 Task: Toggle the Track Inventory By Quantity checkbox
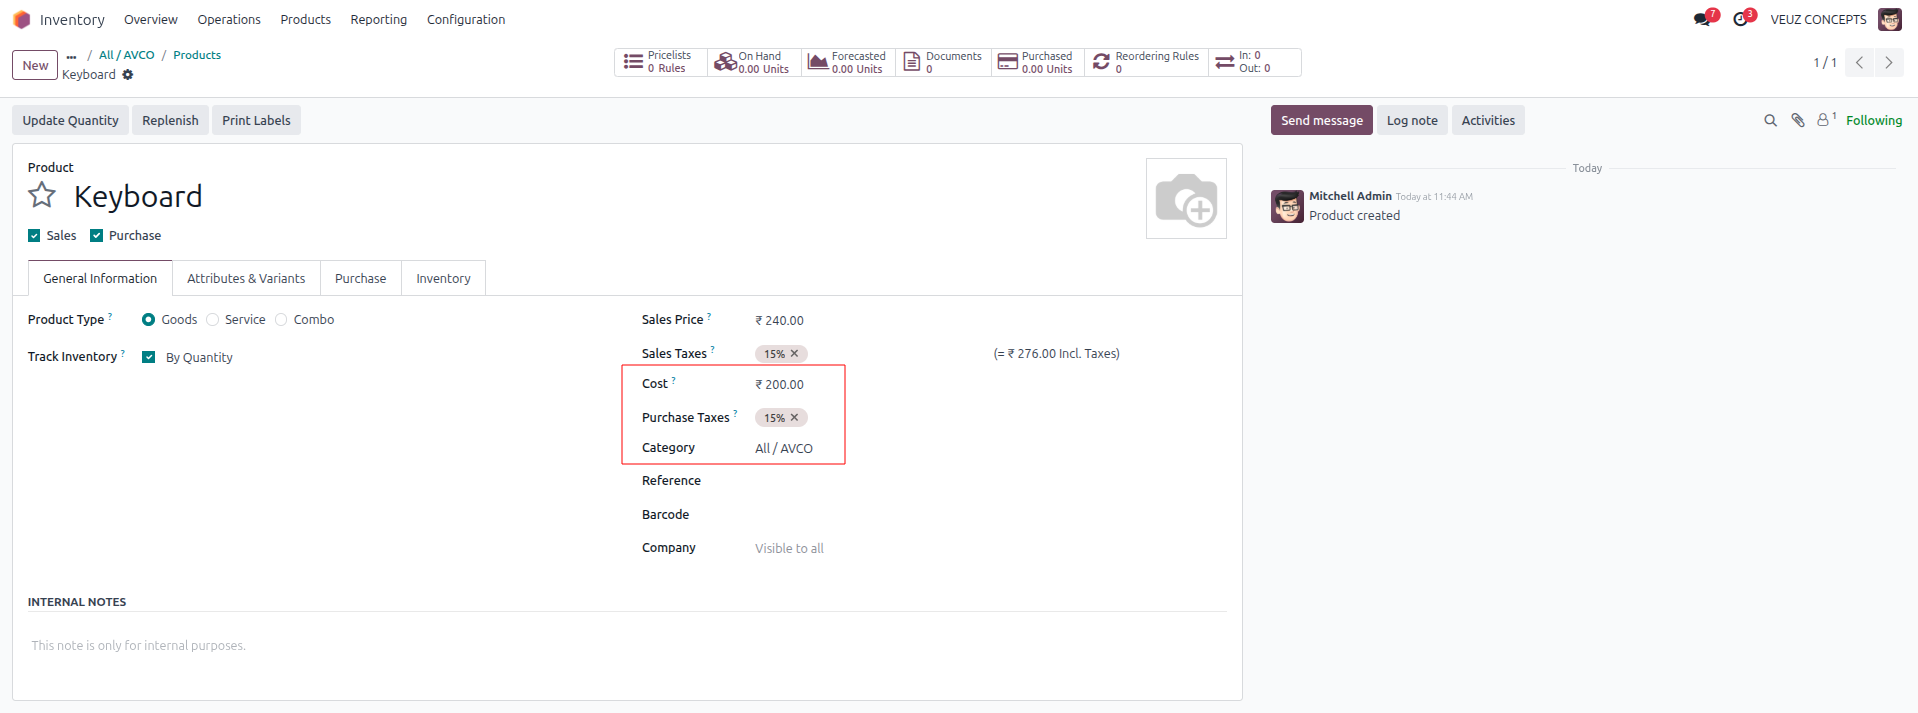148,357
